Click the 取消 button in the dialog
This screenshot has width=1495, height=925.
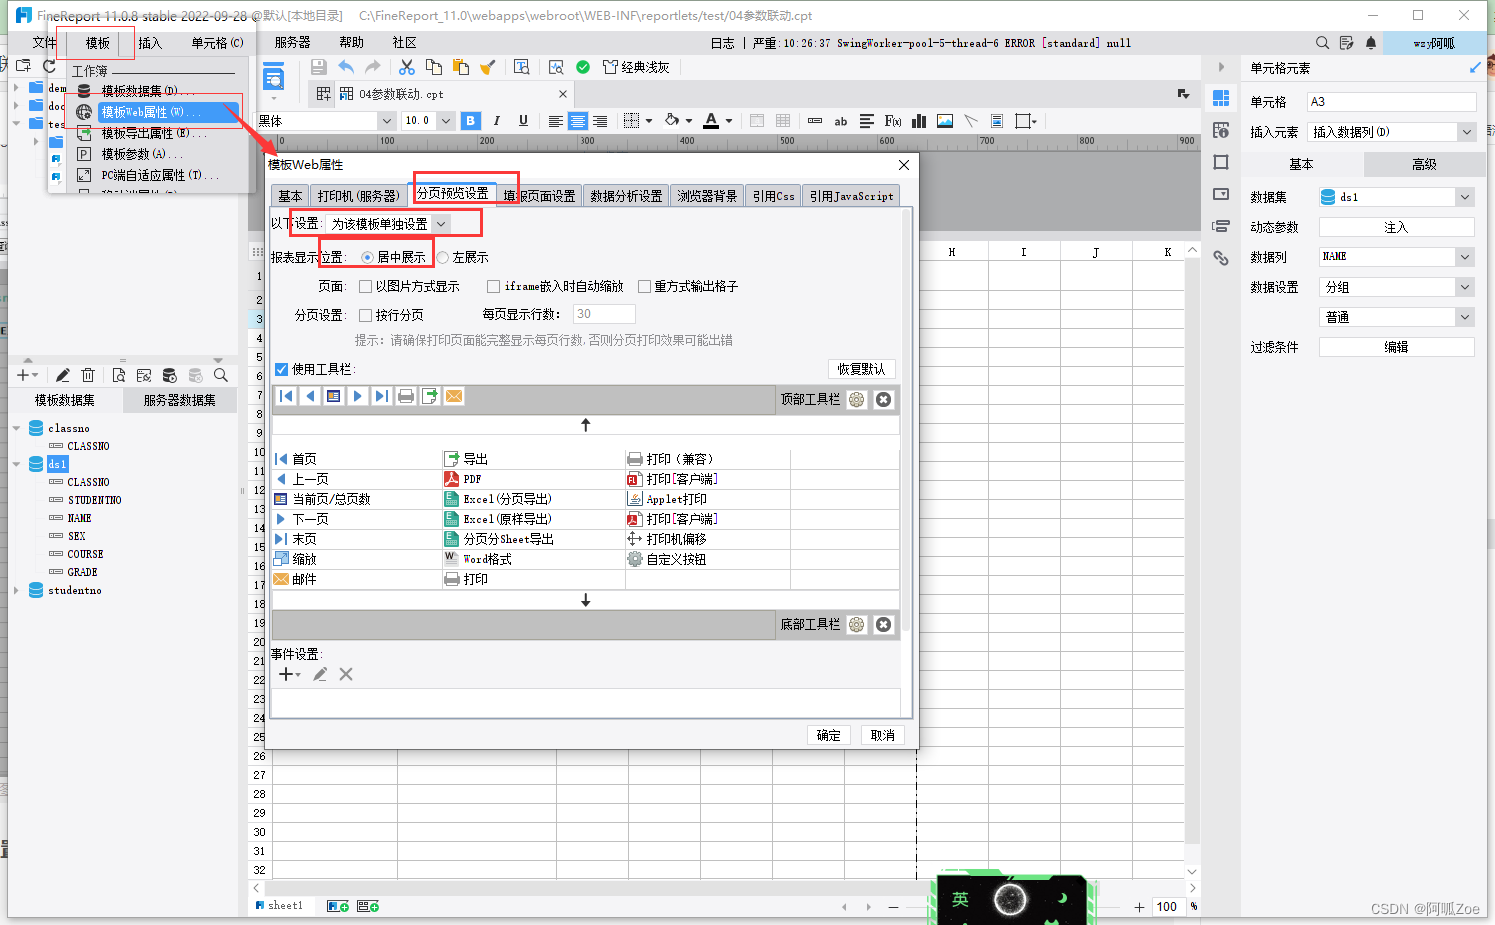[x=882, y=734]
